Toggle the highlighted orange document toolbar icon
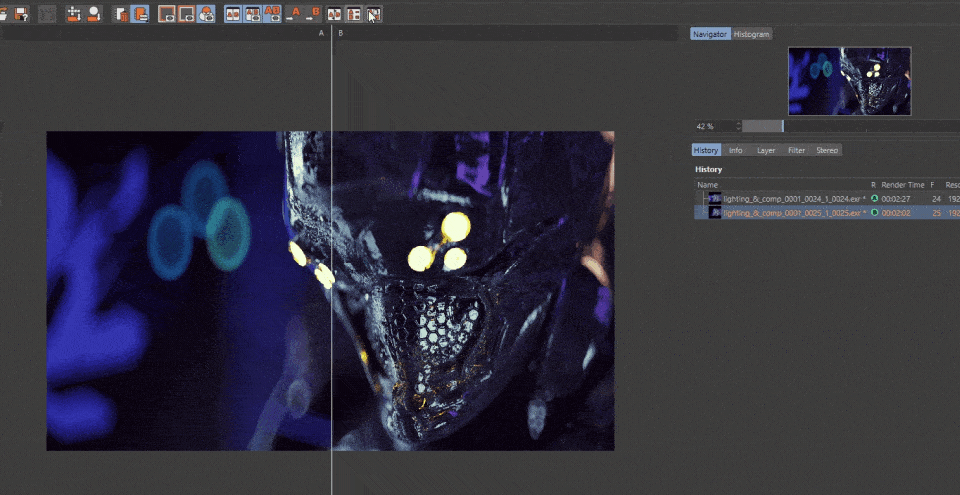Image resolution: width=960 pixels, height=495 pixels. pos(140,13)
